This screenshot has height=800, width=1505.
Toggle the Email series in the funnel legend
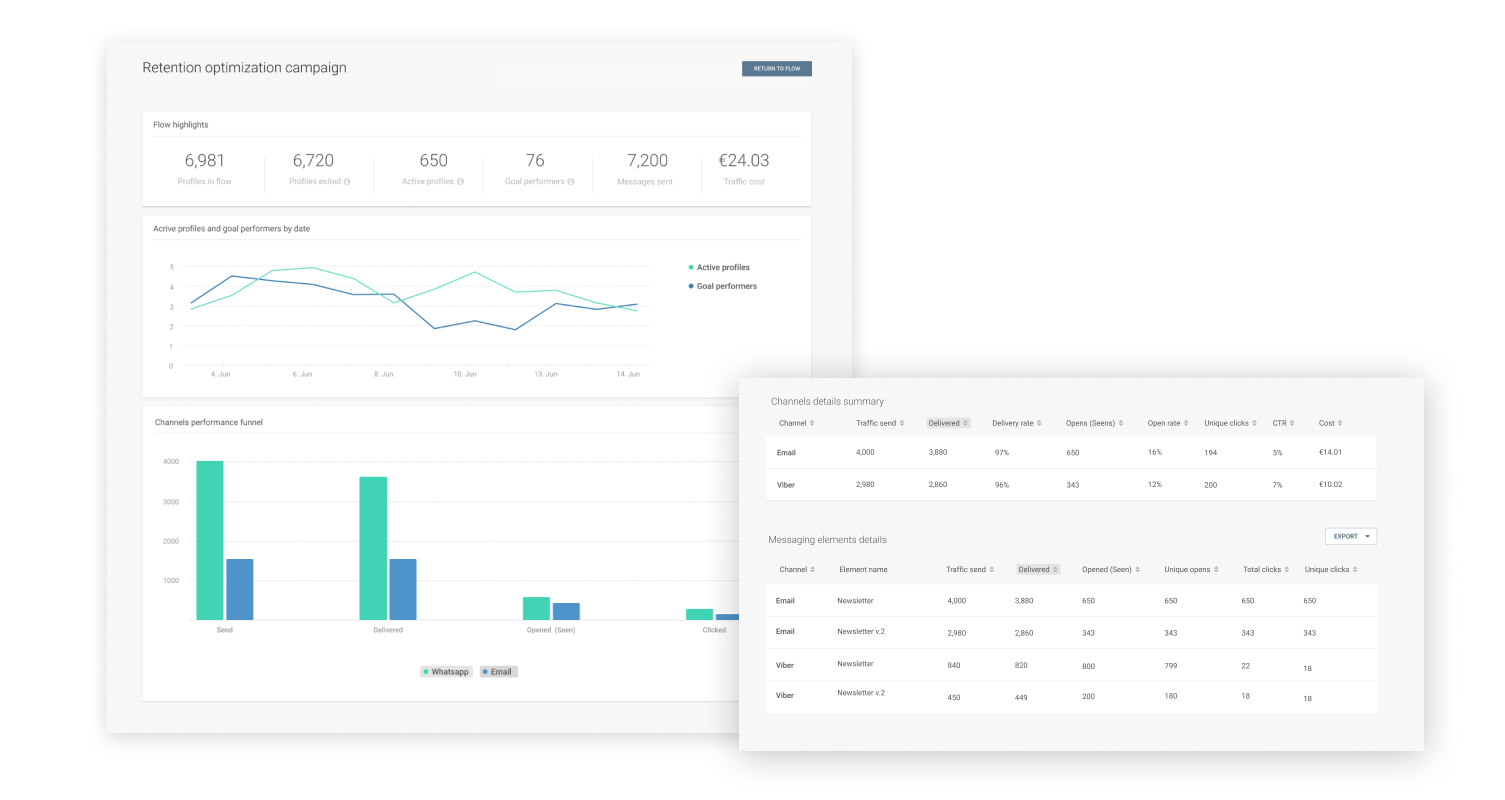[498, 672]
